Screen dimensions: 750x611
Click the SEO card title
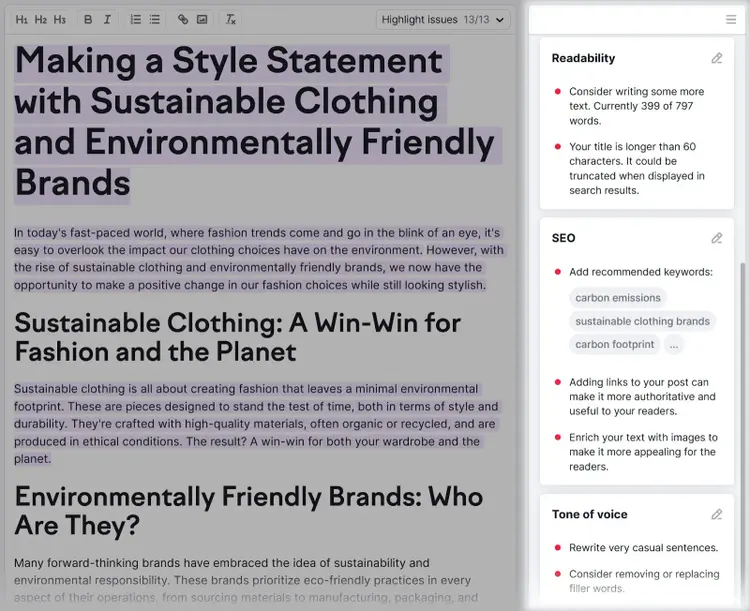[x=563, y=238]
